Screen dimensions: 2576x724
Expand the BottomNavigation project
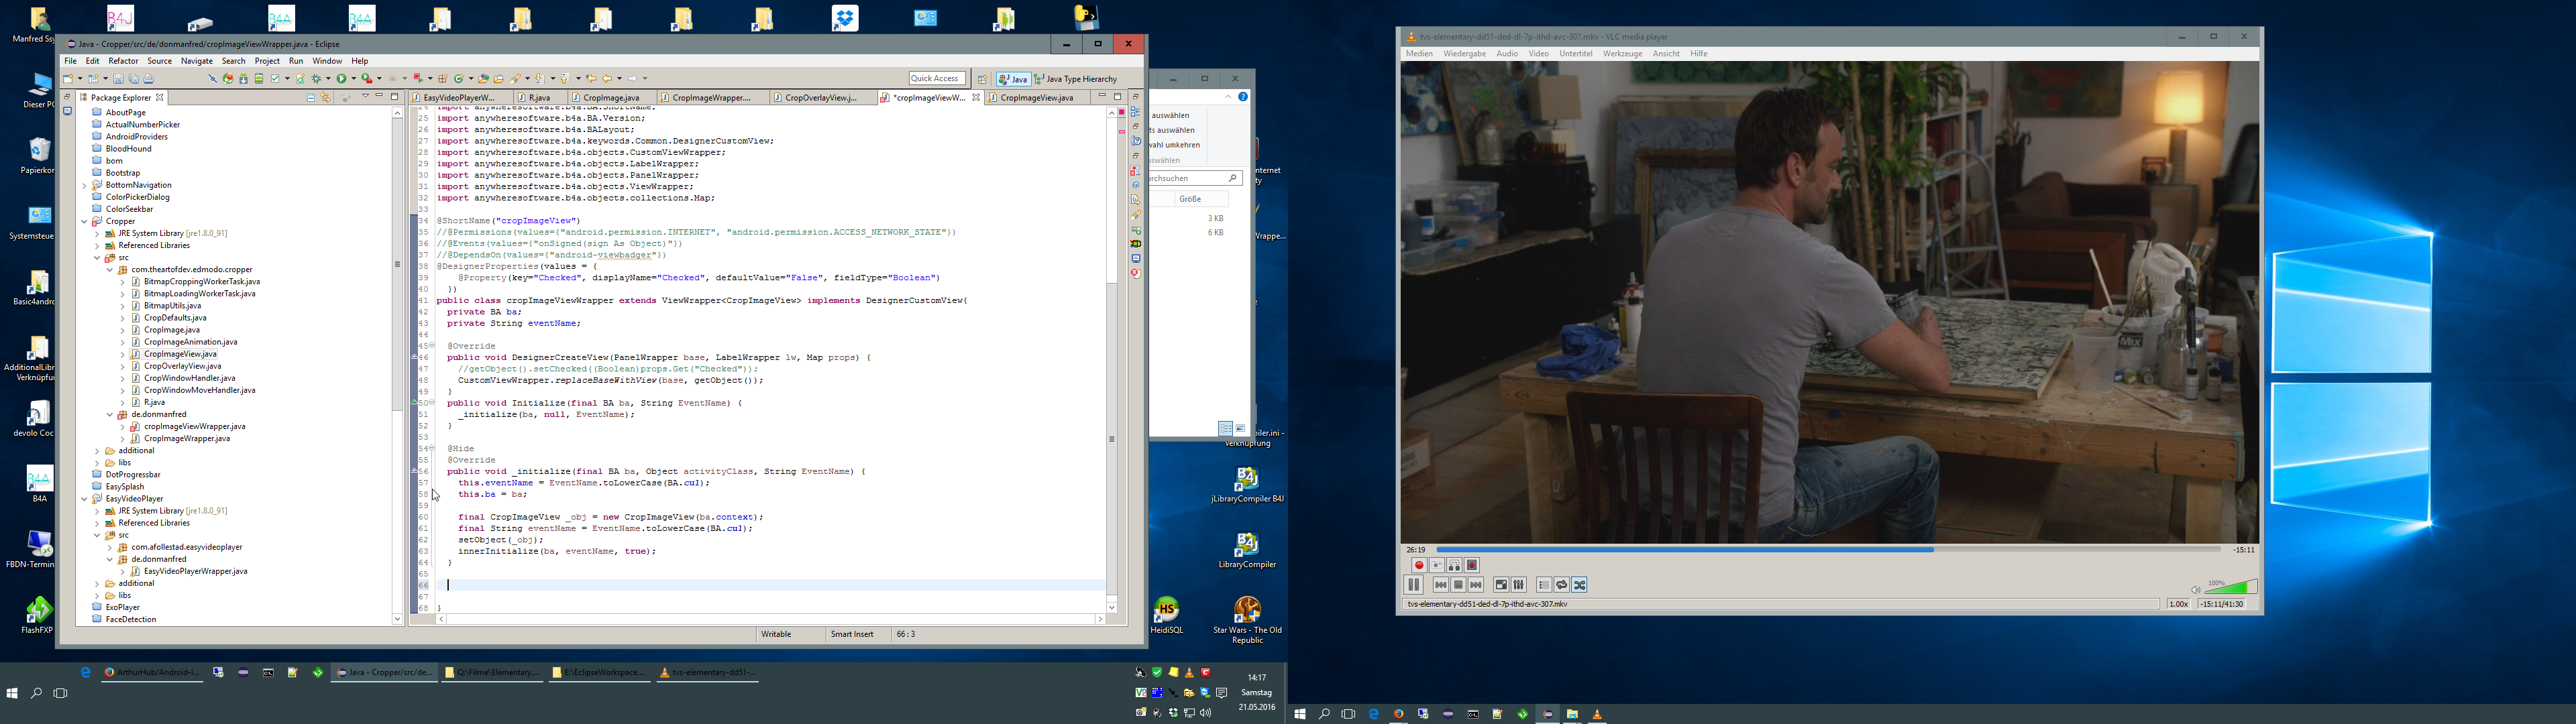tap(85, 186)
